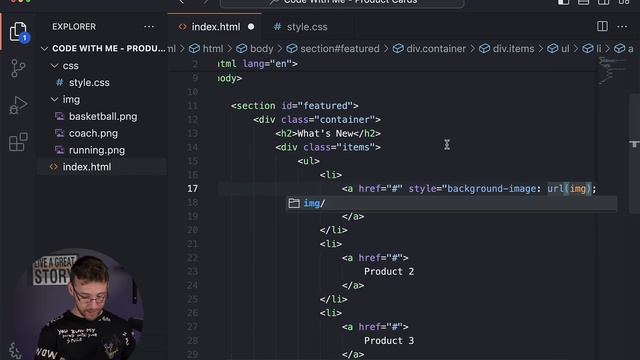Open the Explorer view in activity bar

pyautogui.click(x=18, y=32)
